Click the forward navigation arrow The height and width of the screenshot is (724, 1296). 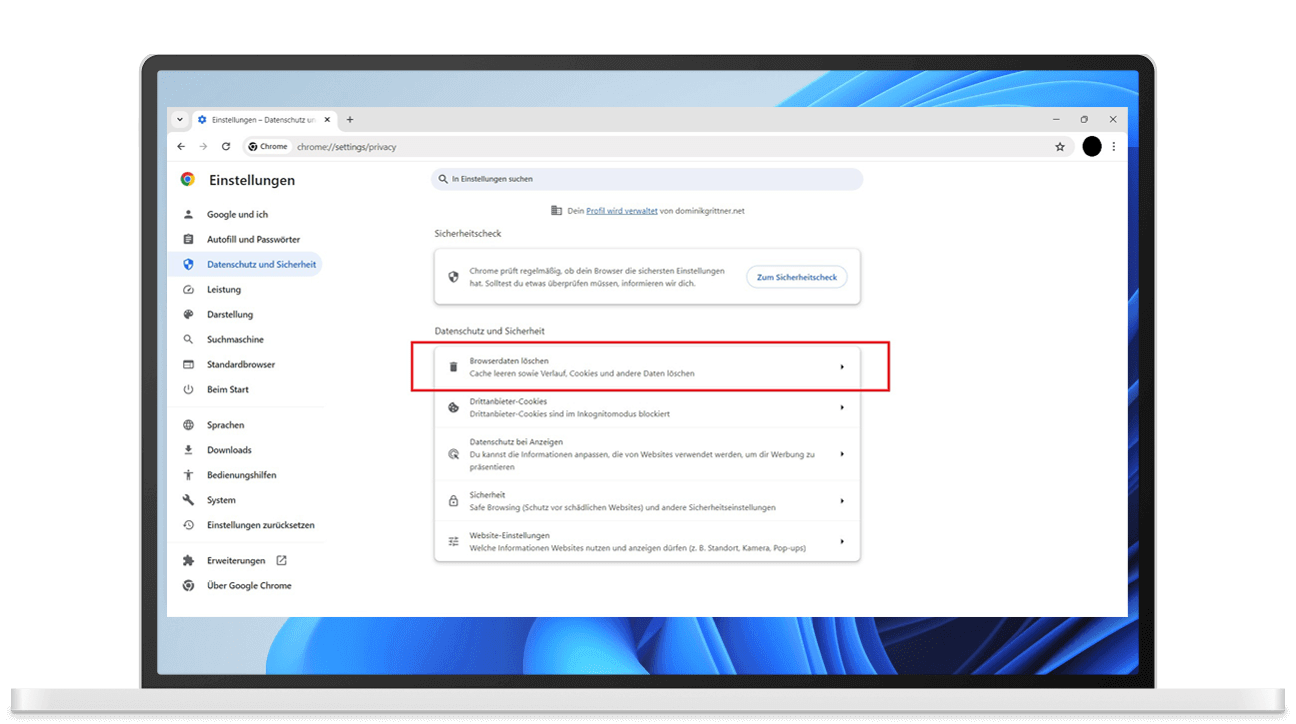pos(203,147)
